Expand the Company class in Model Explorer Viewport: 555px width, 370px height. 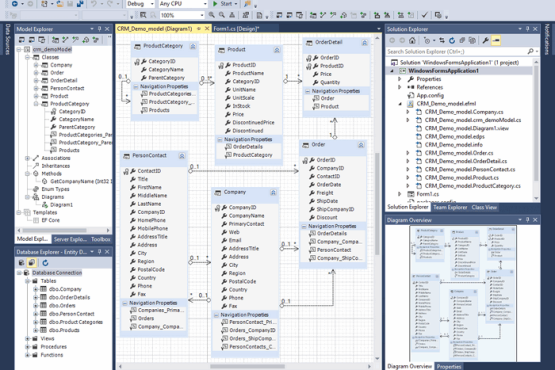36,65
